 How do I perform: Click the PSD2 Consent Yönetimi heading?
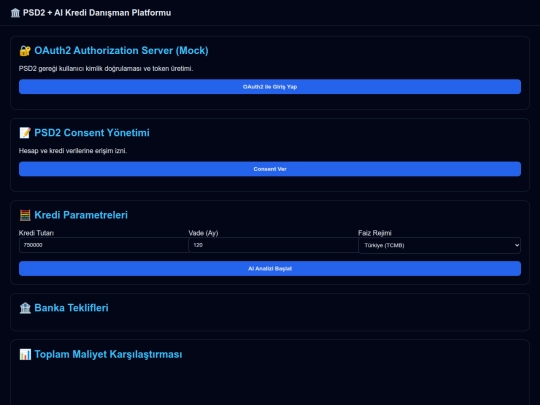point(92,133)
